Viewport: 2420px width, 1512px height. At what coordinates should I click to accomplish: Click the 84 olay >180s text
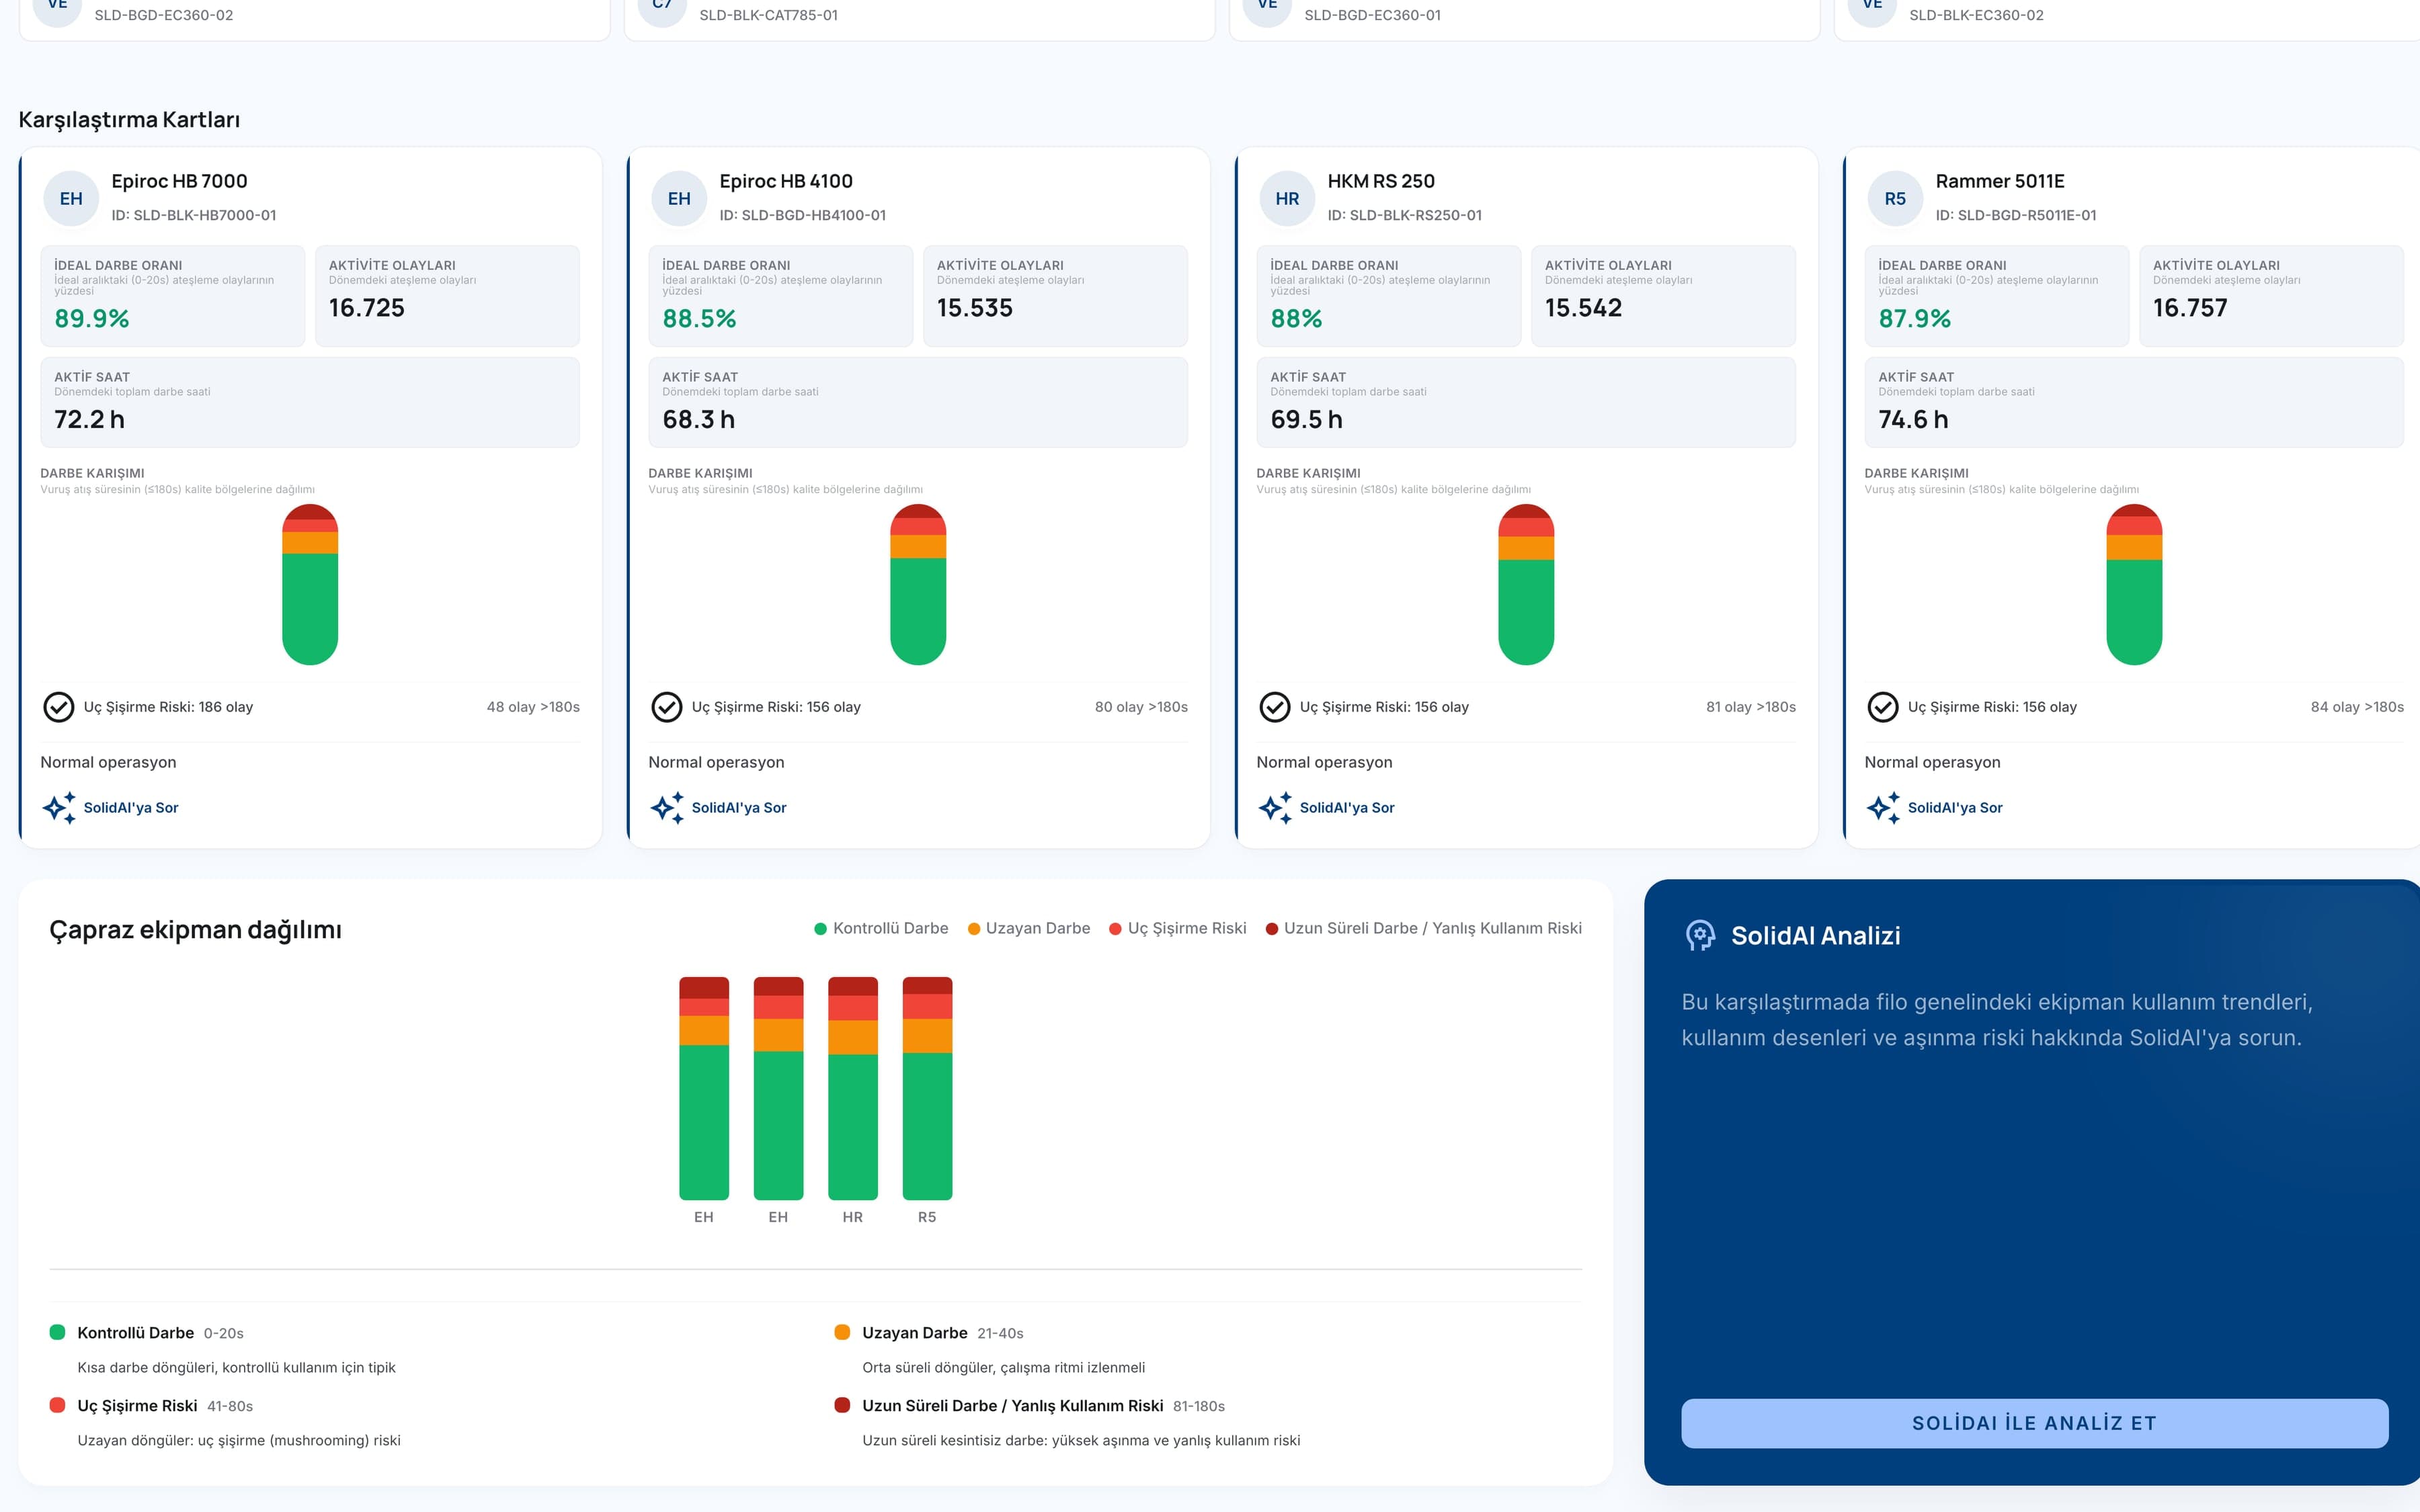click(2357, 707)
